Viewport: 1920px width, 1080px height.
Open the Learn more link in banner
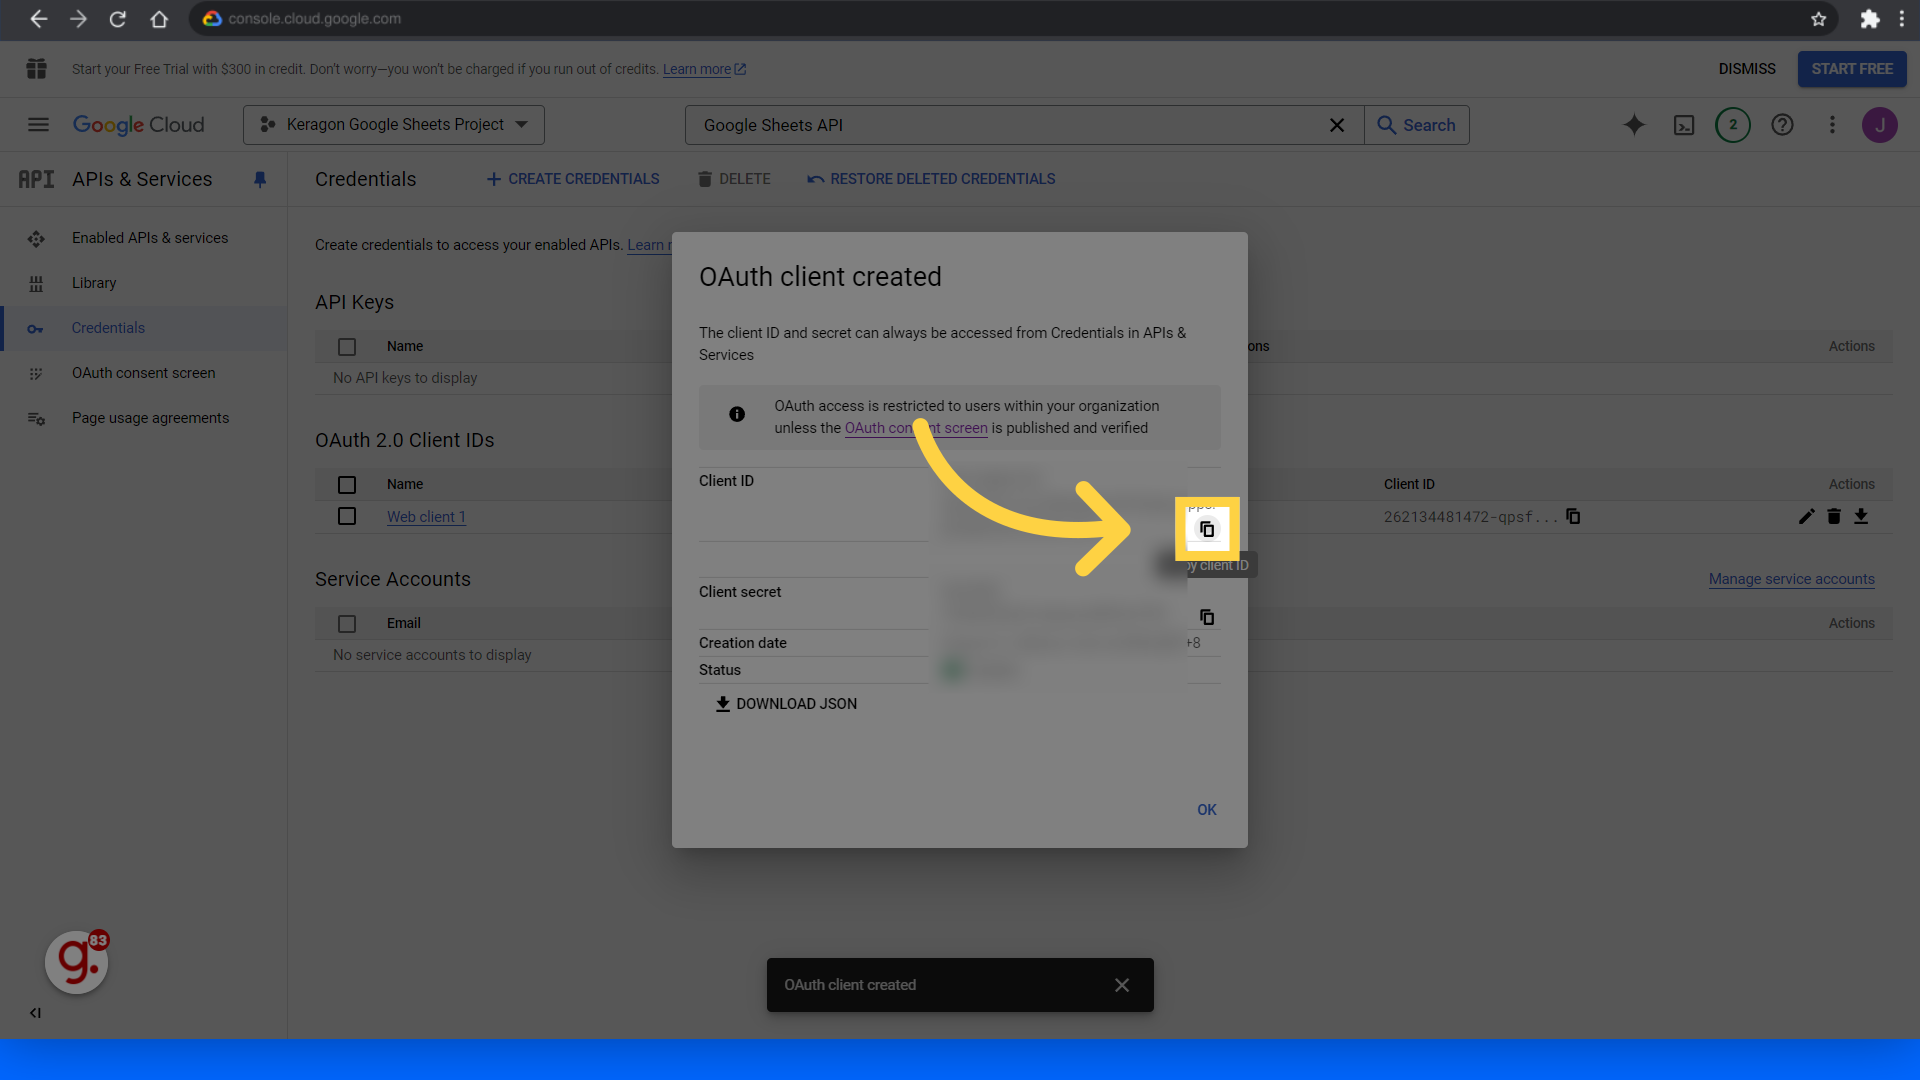click(x=704, y=69)
